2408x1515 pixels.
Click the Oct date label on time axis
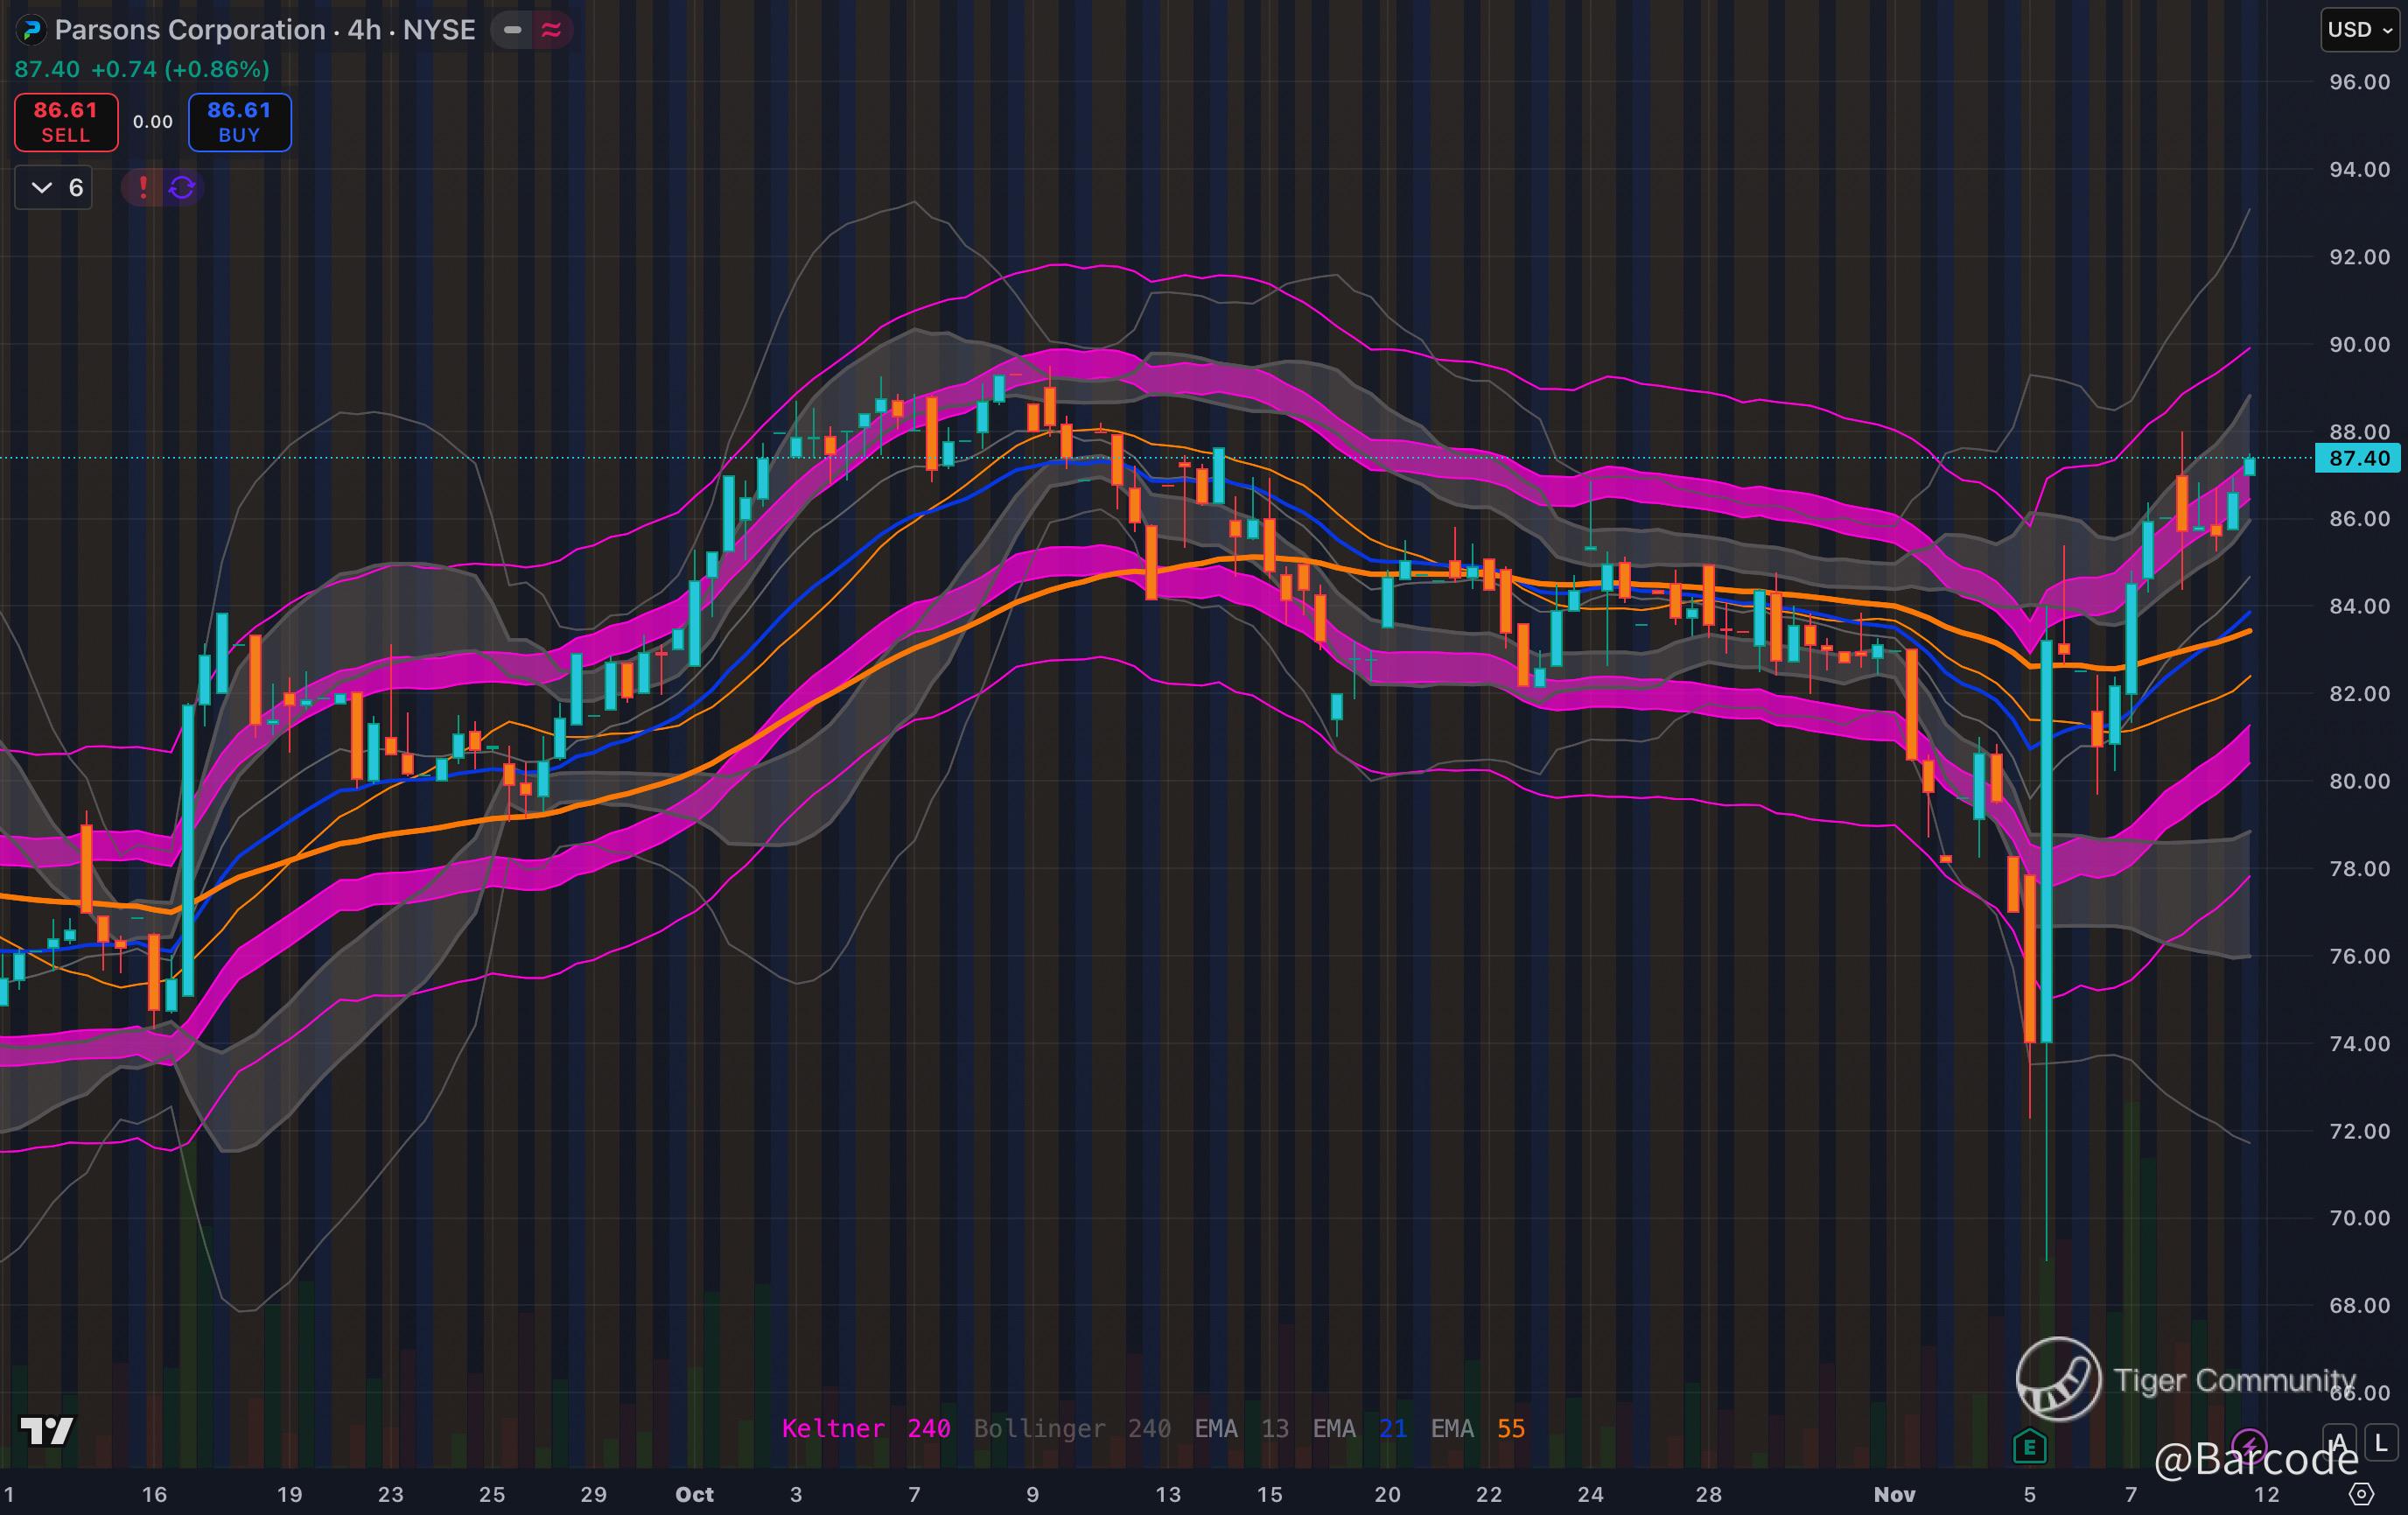click(x=694, y=1494)
